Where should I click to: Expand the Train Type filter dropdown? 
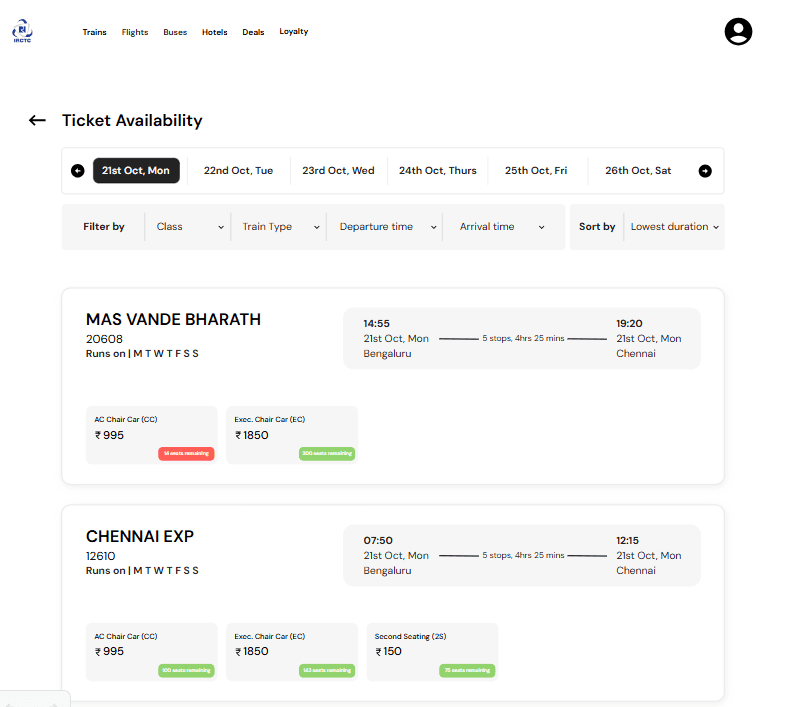pyautogui.click(x=280, y=227)
